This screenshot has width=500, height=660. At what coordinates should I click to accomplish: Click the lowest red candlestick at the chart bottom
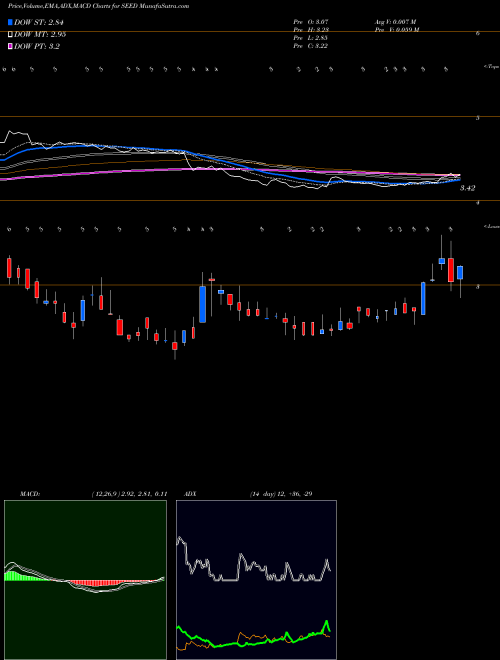[x=175, y=346]
